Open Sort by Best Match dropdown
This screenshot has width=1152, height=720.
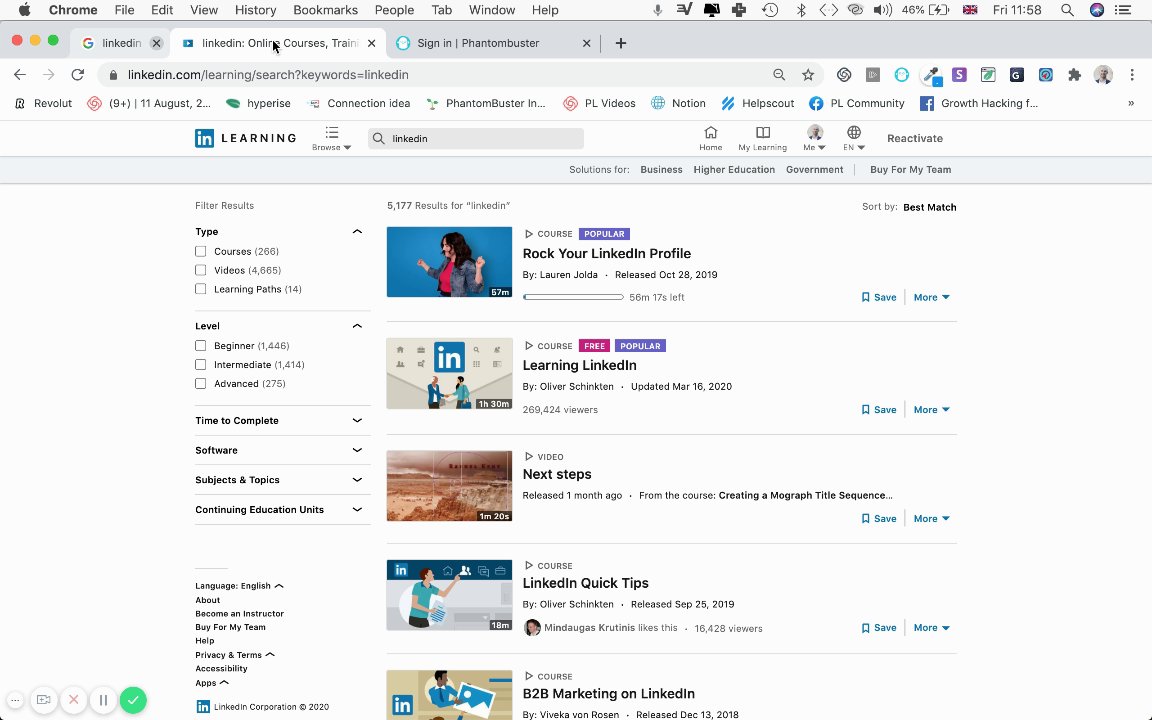pyautogui.click(x=929, y=207)
